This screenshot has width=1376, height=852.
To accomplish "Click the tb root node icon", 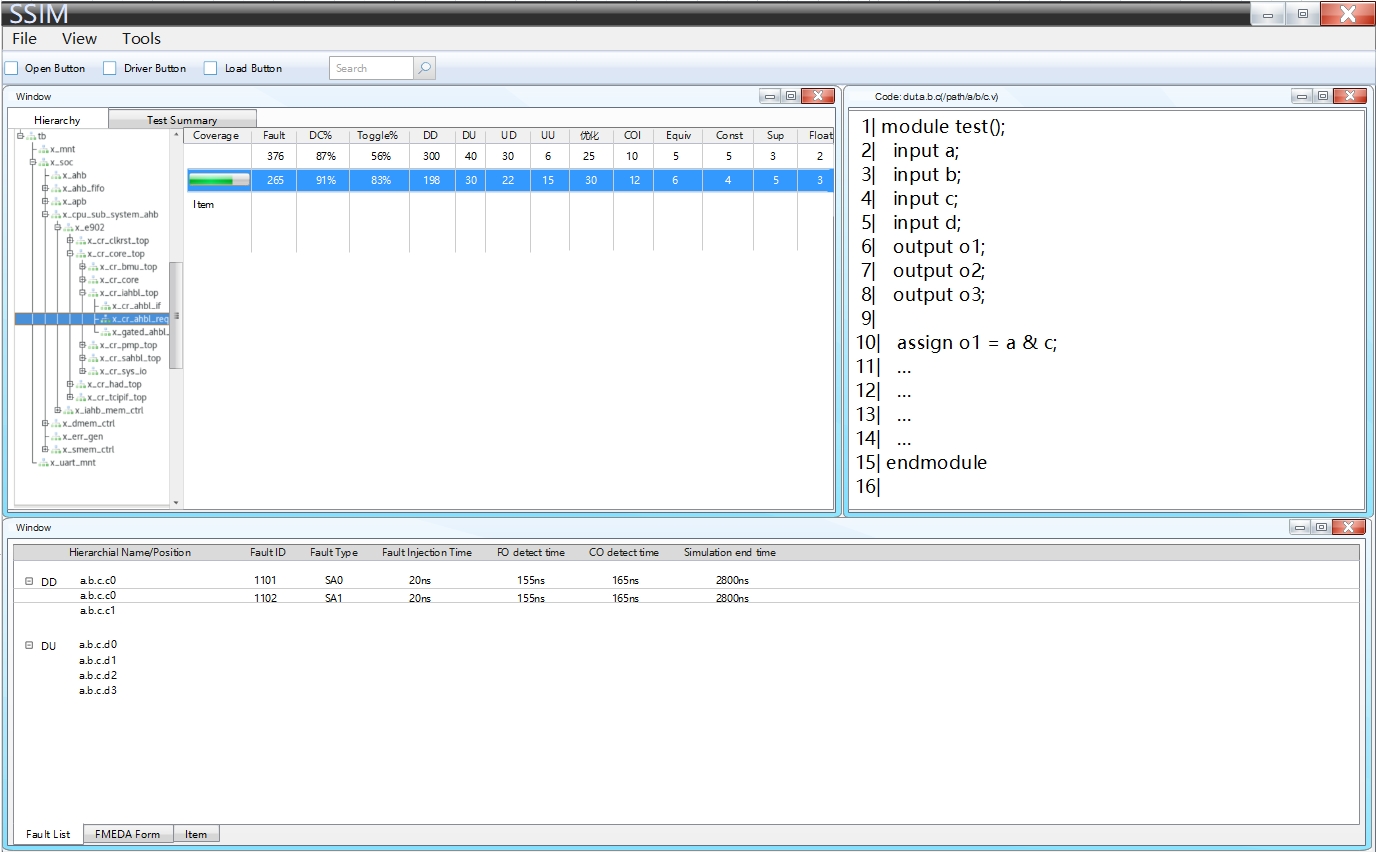I will tap(31, 136).
